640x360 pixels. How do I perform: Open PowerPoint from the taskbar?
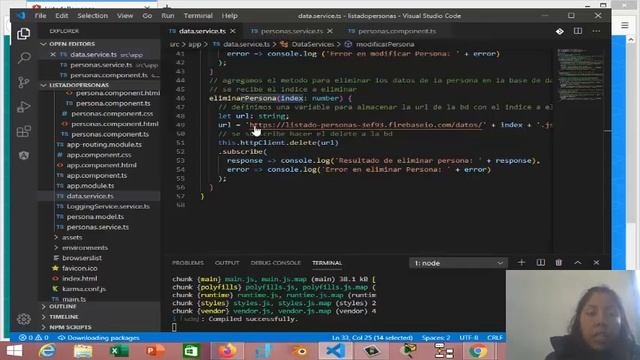[x=155, y=351]
